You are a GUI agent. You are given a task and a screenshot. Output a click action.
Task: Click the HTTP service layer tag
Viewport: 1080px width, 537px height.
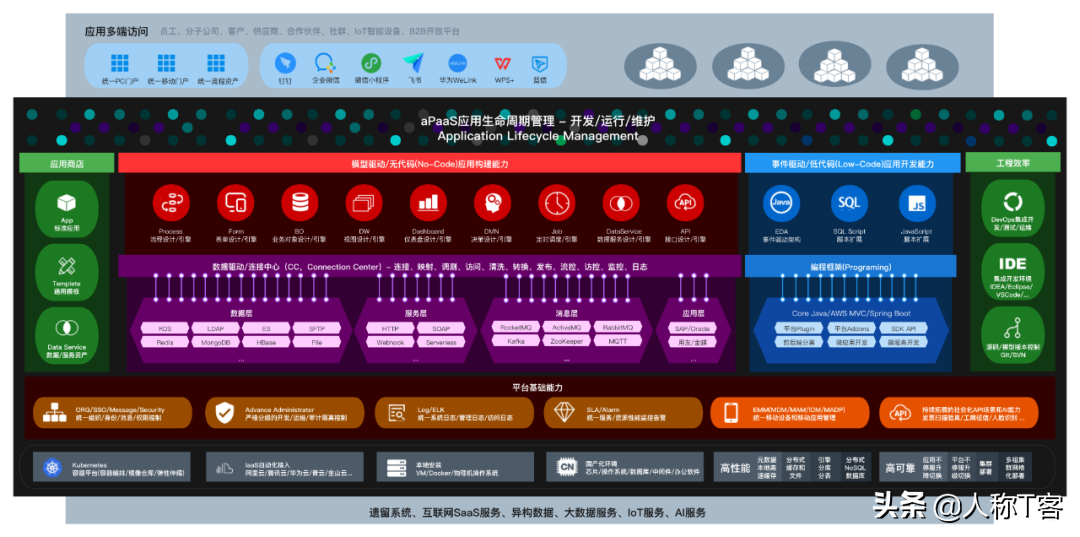(390, 328)
